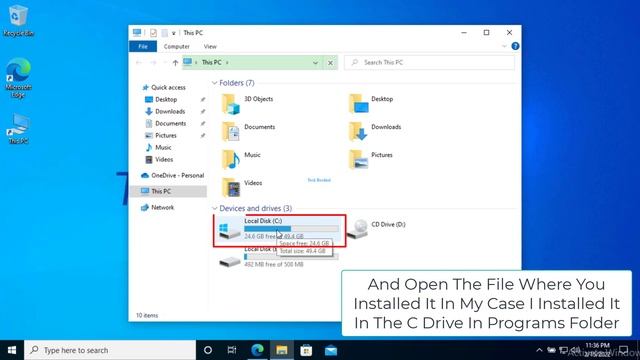Open Task View on the taskbar

coord(232,350)
